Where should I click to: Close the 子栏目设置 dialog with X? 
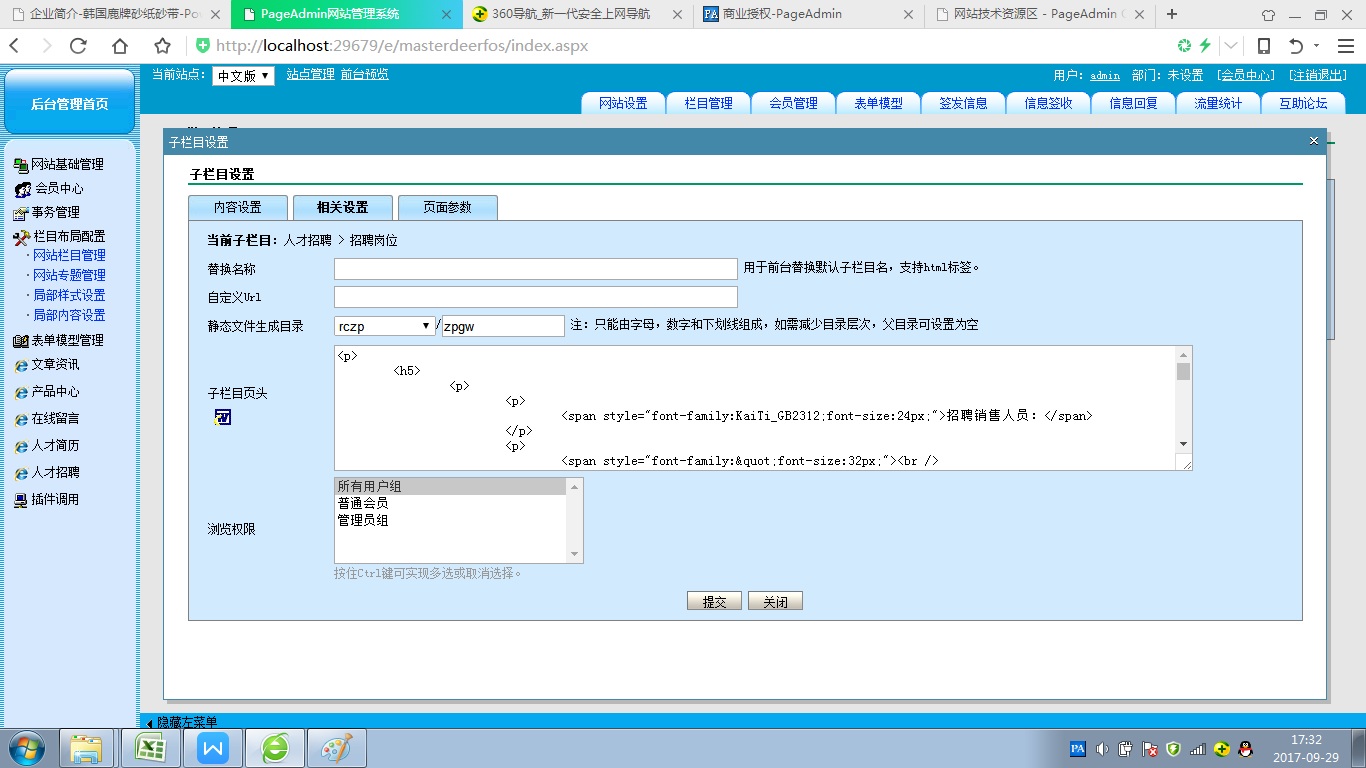coord(1314,141)
